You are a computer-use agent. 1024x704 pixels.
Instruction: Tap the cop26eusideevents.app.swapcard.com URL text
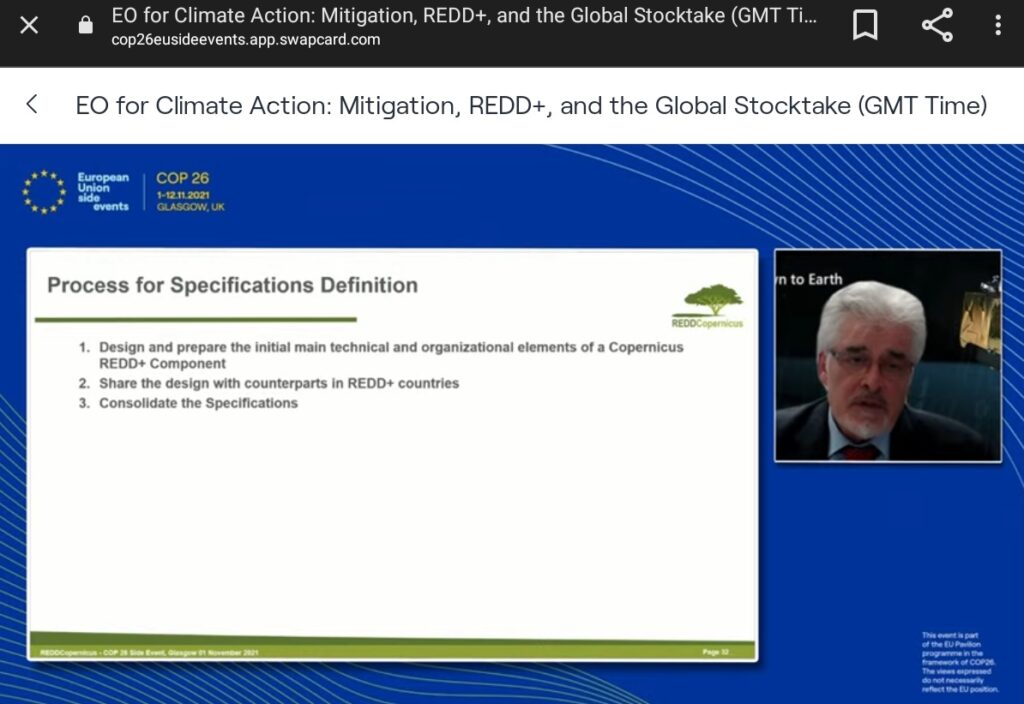pos(246,40)
